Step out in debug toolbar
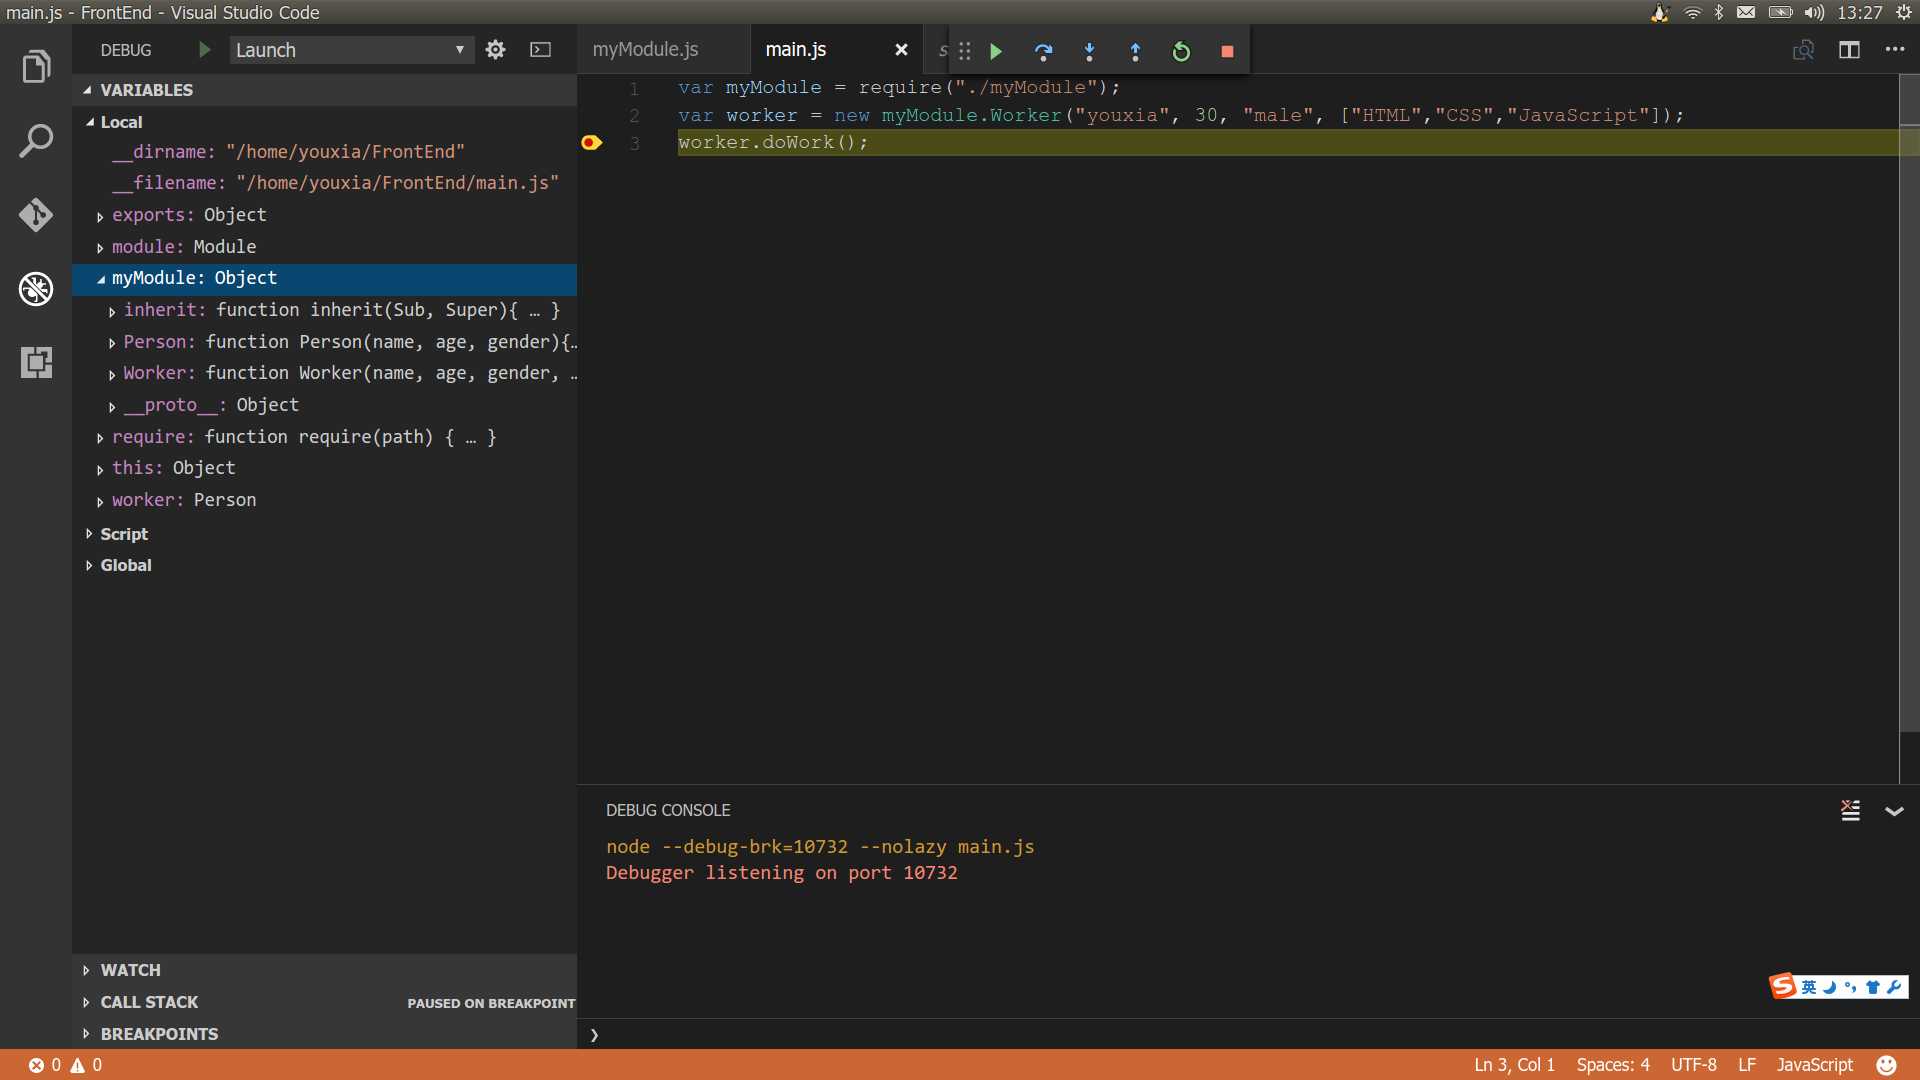The image size is (1920, 1080). click(x=1135, y=51)
